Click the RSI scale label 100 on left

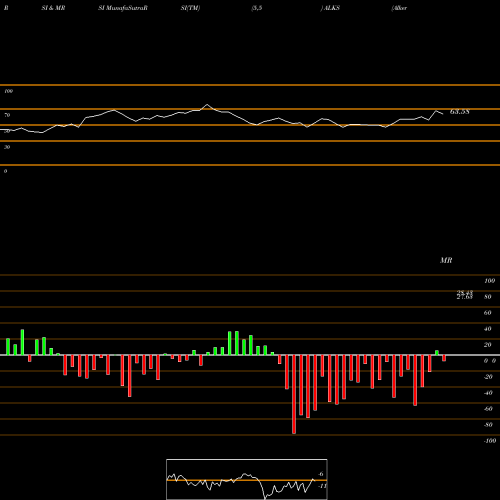[x=8, y=91]
